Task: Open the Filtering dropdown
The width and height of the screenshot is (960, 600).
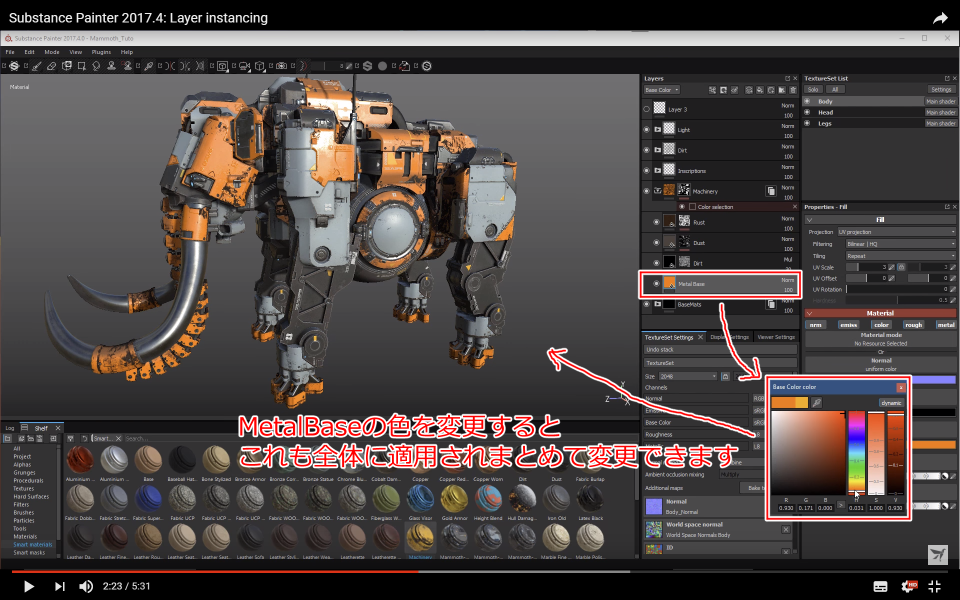Action: pyautogui.click(x=900, y=244)
